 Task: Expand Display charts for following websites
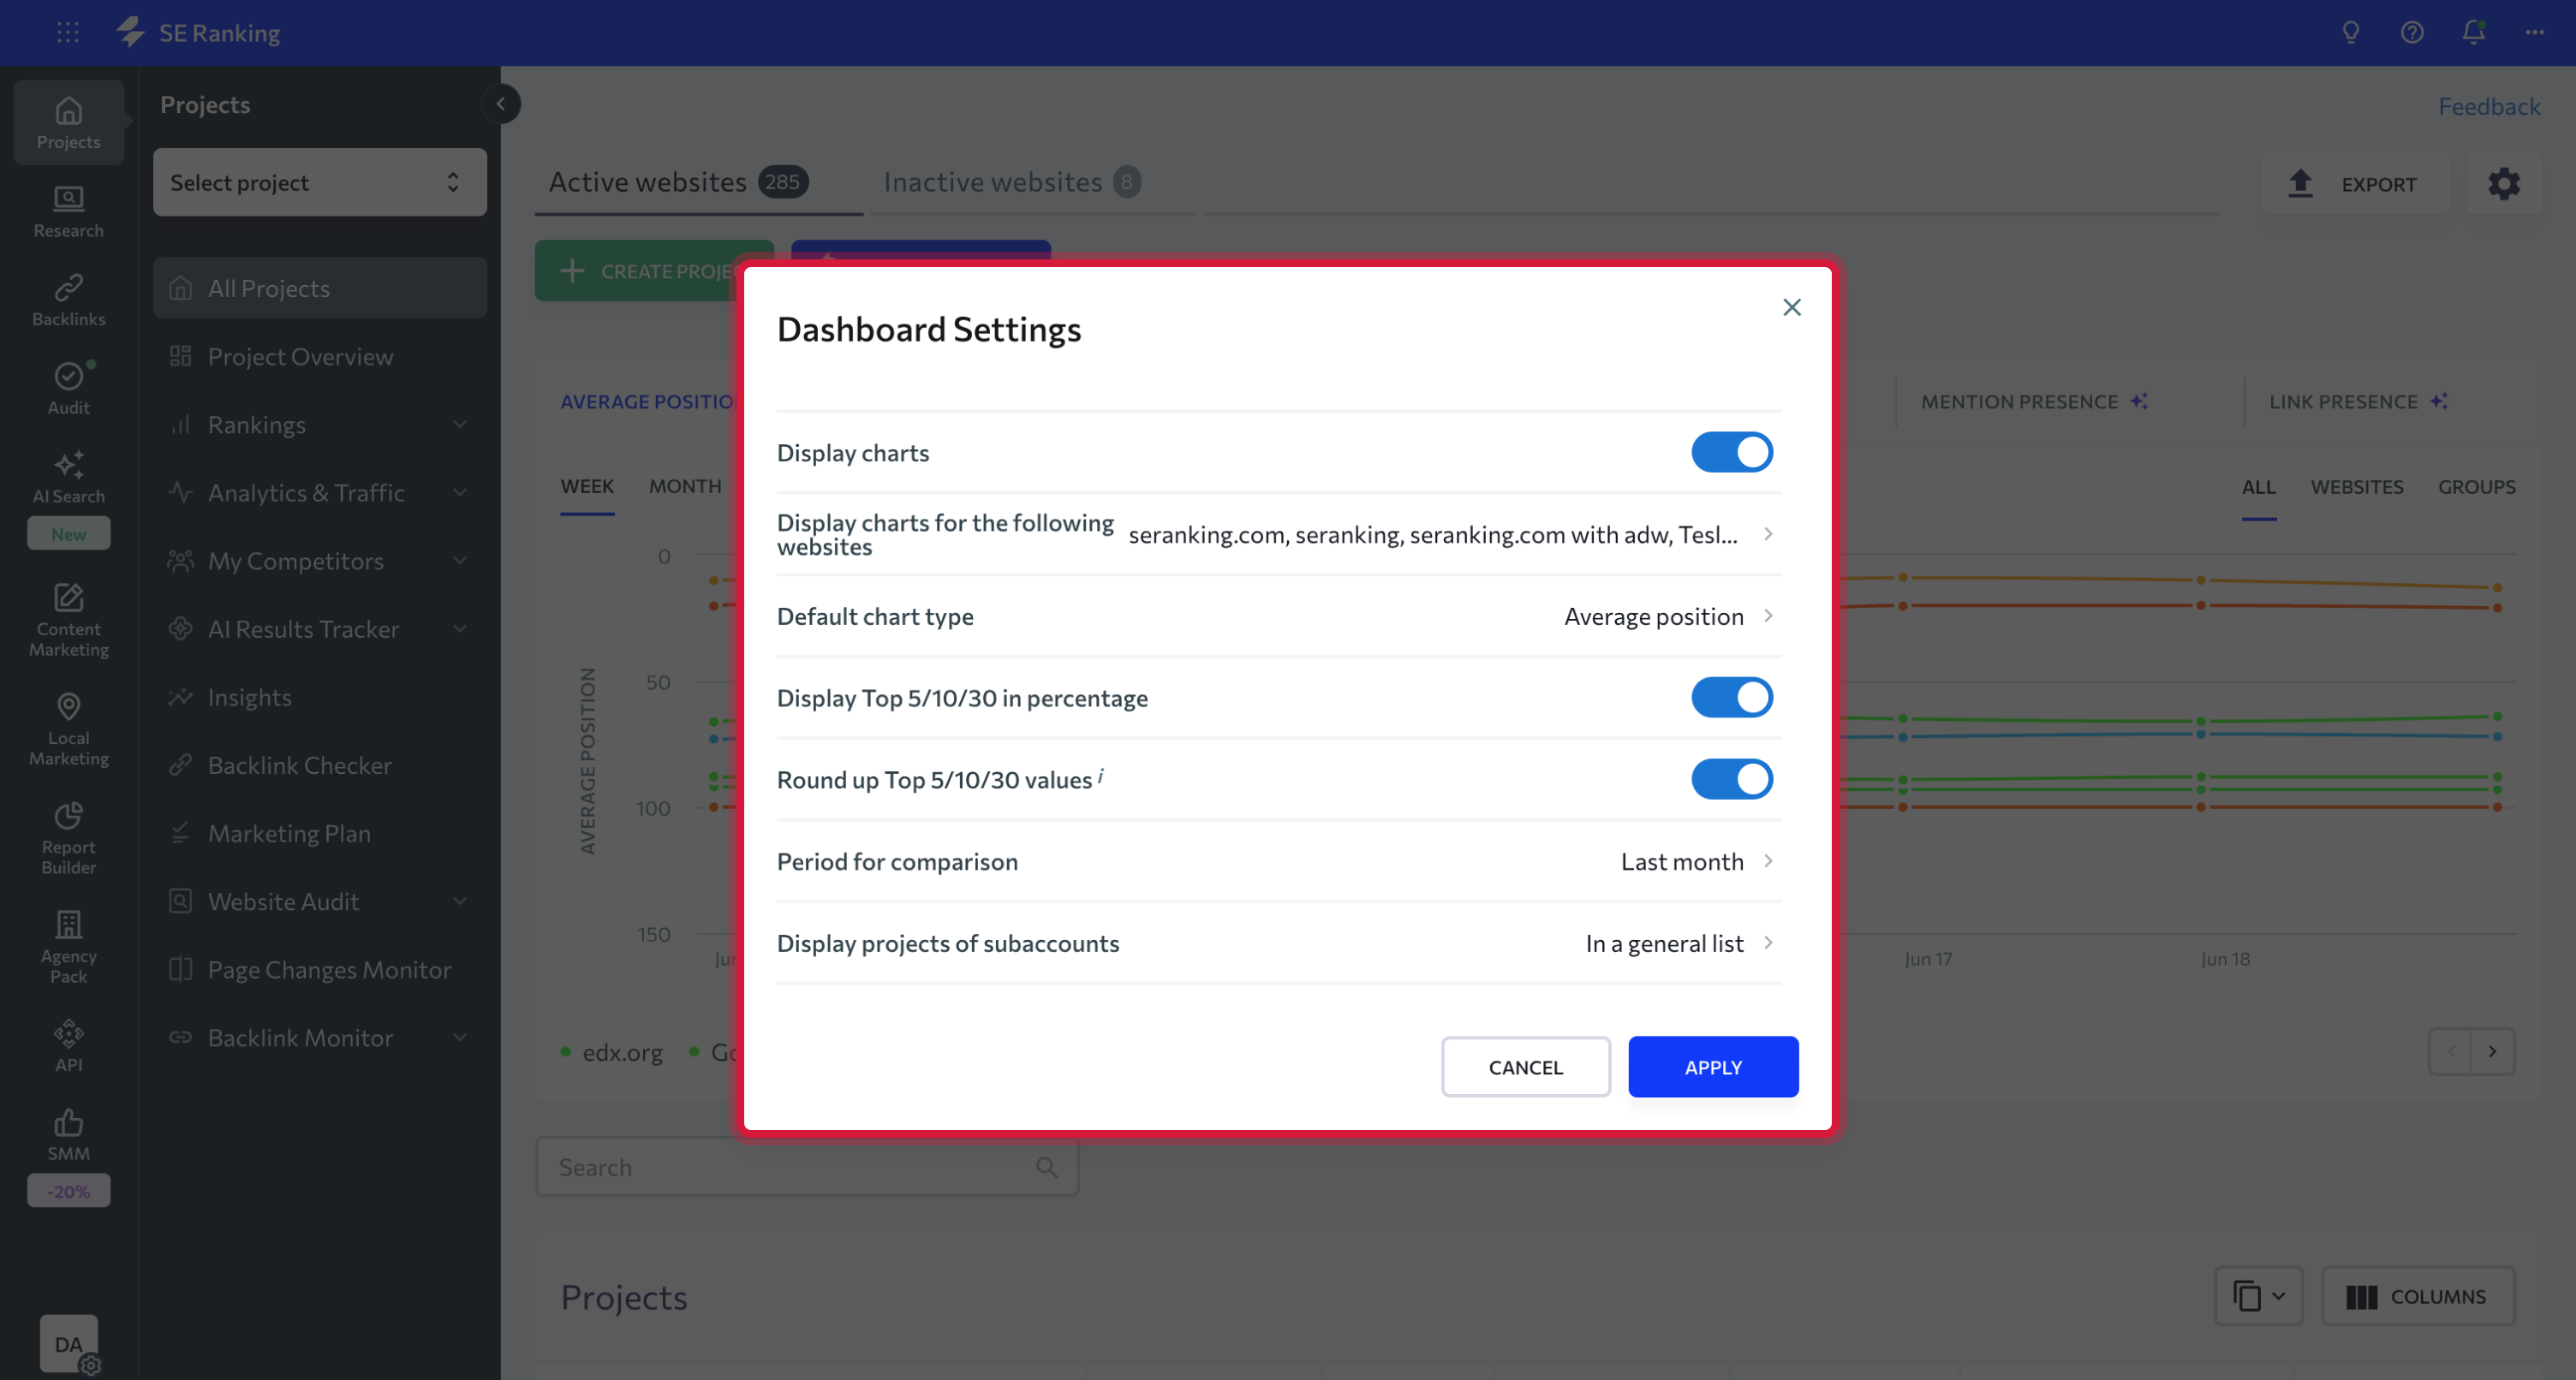[1279, 534]
